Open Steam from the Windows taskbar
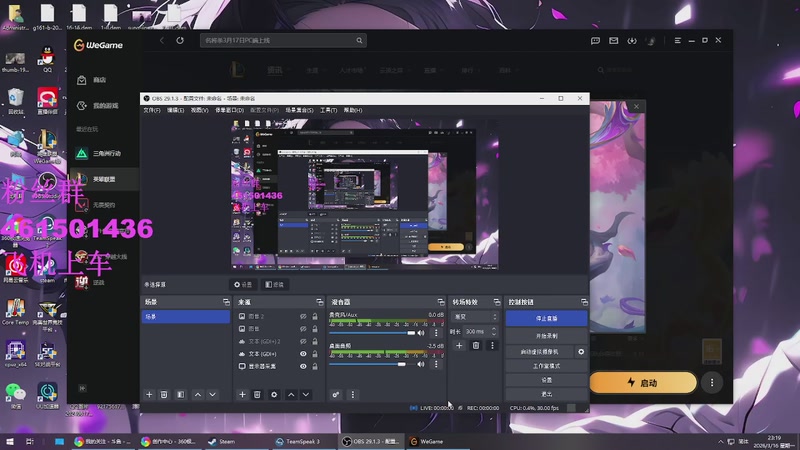Screen dimensions: 800x450 tap(222, 441)
